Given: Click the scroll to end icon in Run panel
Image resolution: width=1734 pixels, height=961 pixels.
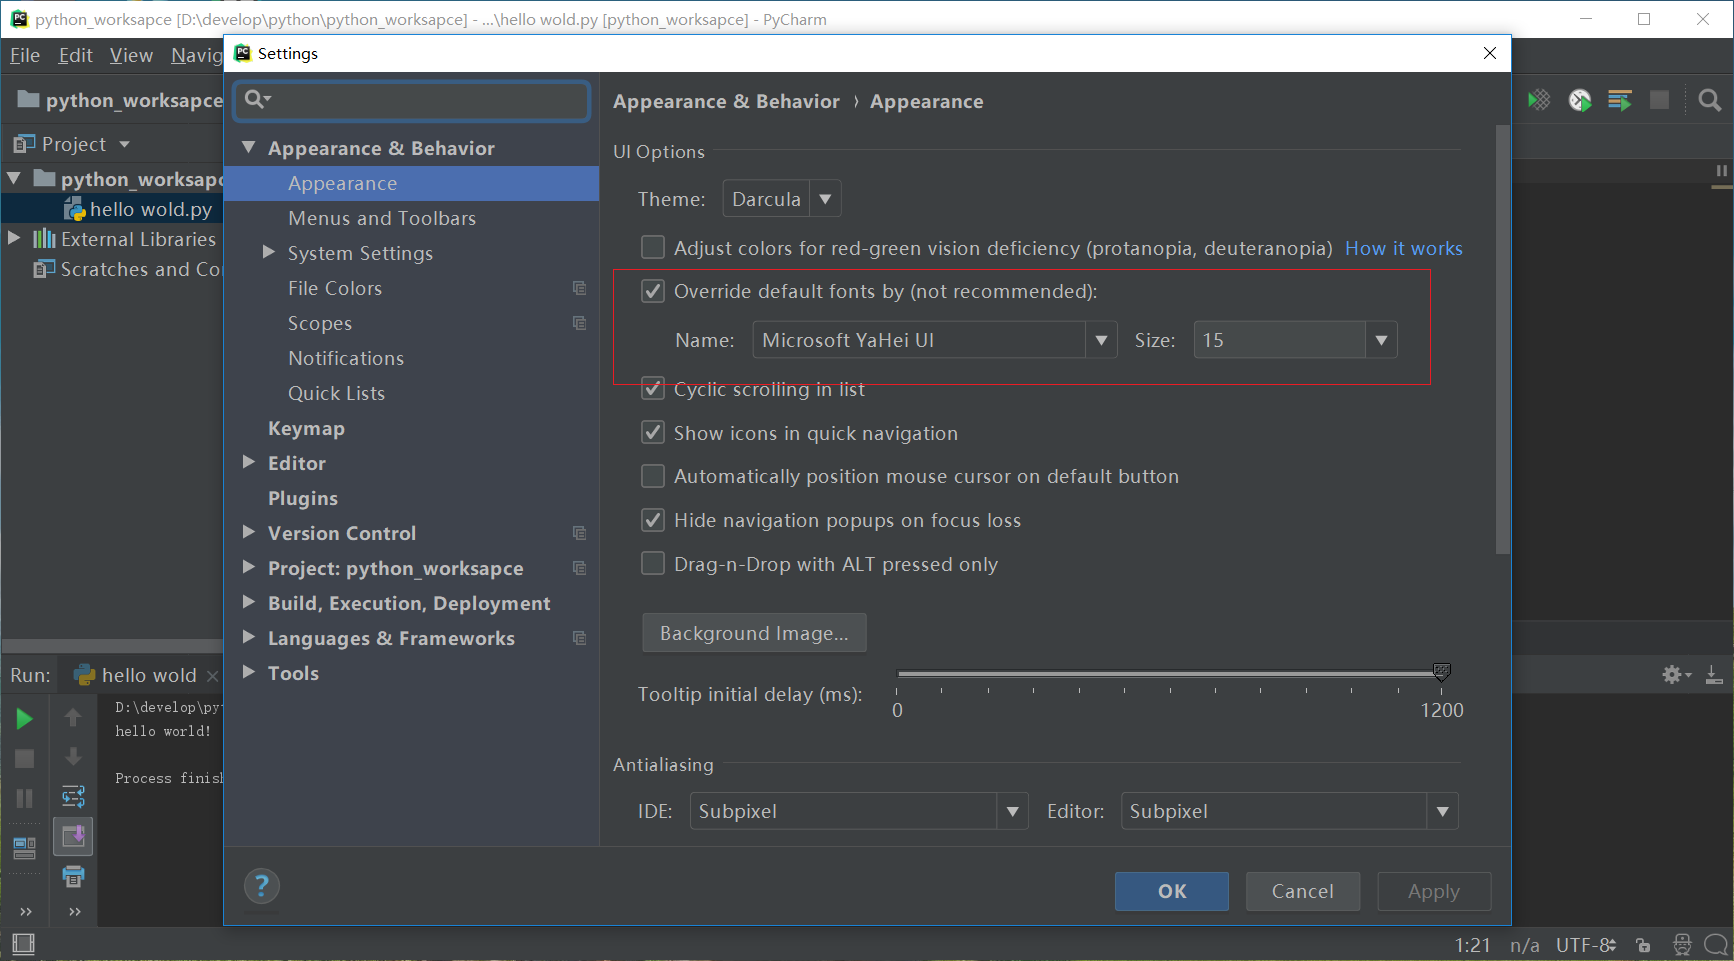Looking at the screenshot, I should pyautogui.click(x=74, y=836).
